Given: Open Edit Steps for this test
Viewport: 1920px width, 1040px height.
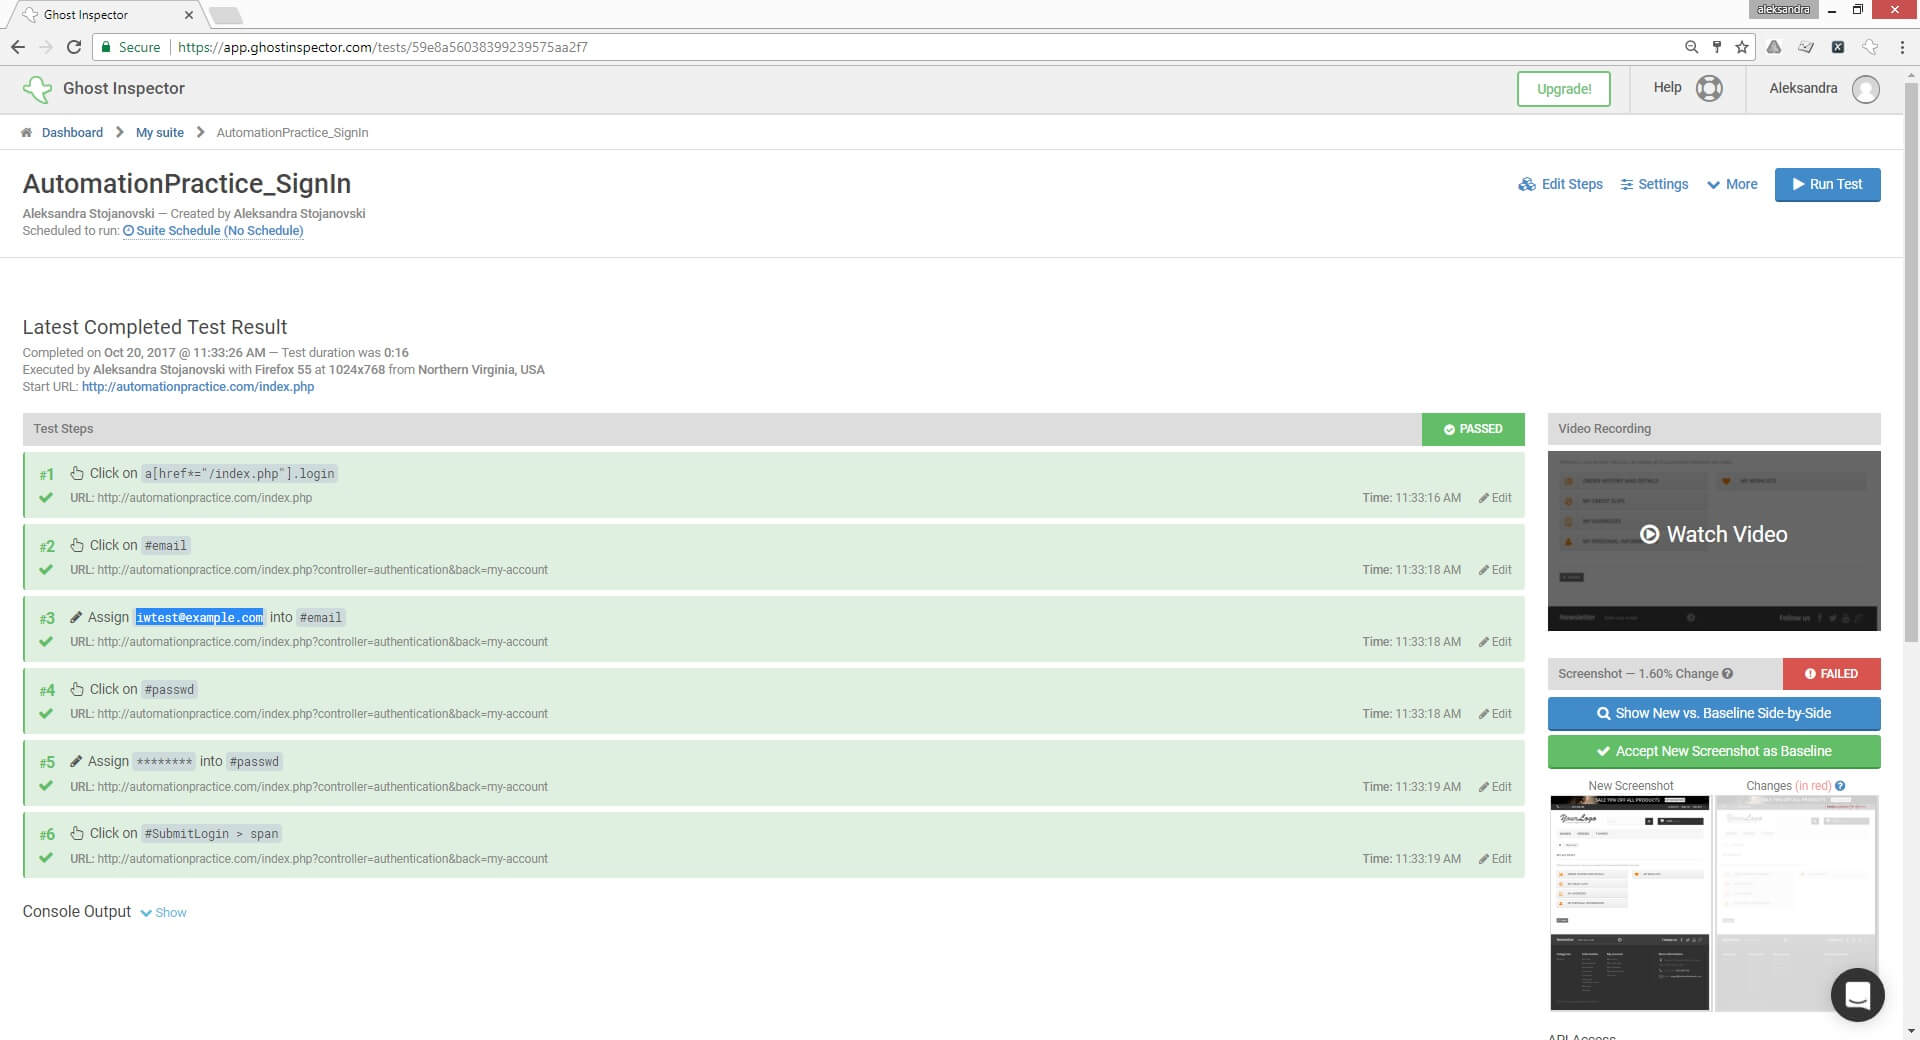Looking at the screenshot, I should [1560, 184].
